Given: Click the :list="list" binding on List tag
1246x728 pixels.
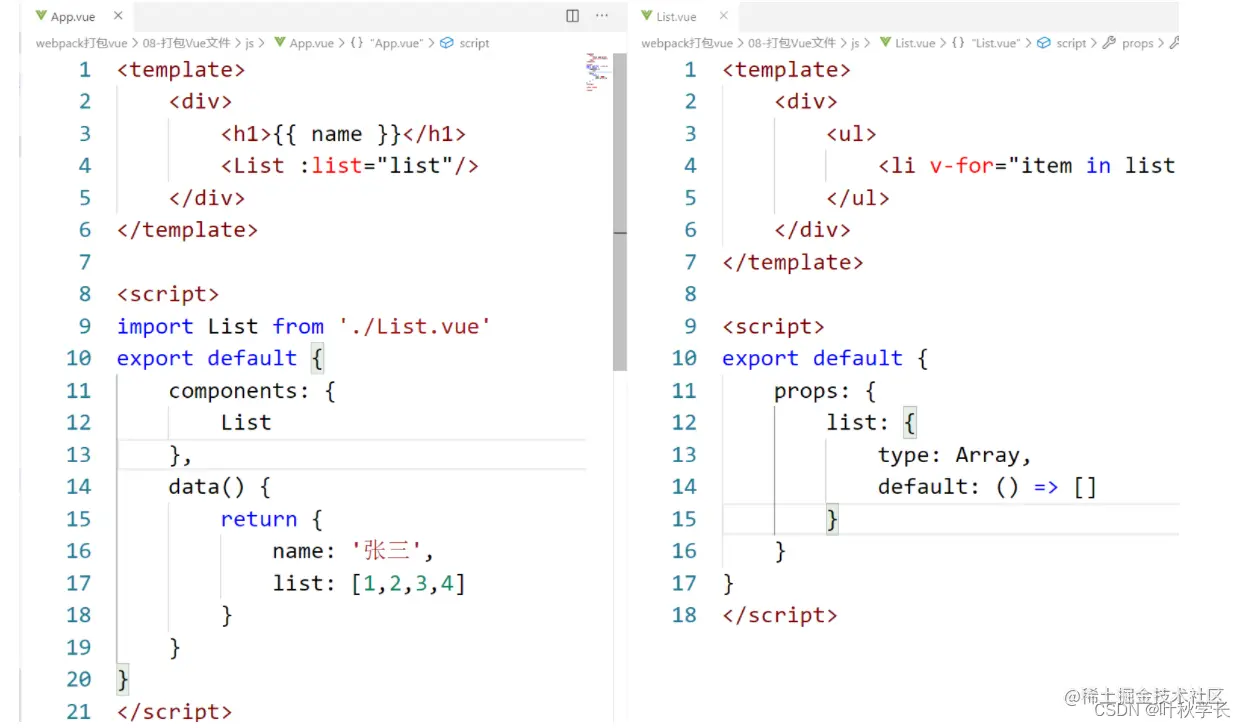Looking at the screenshot, I should click(376, 166).
